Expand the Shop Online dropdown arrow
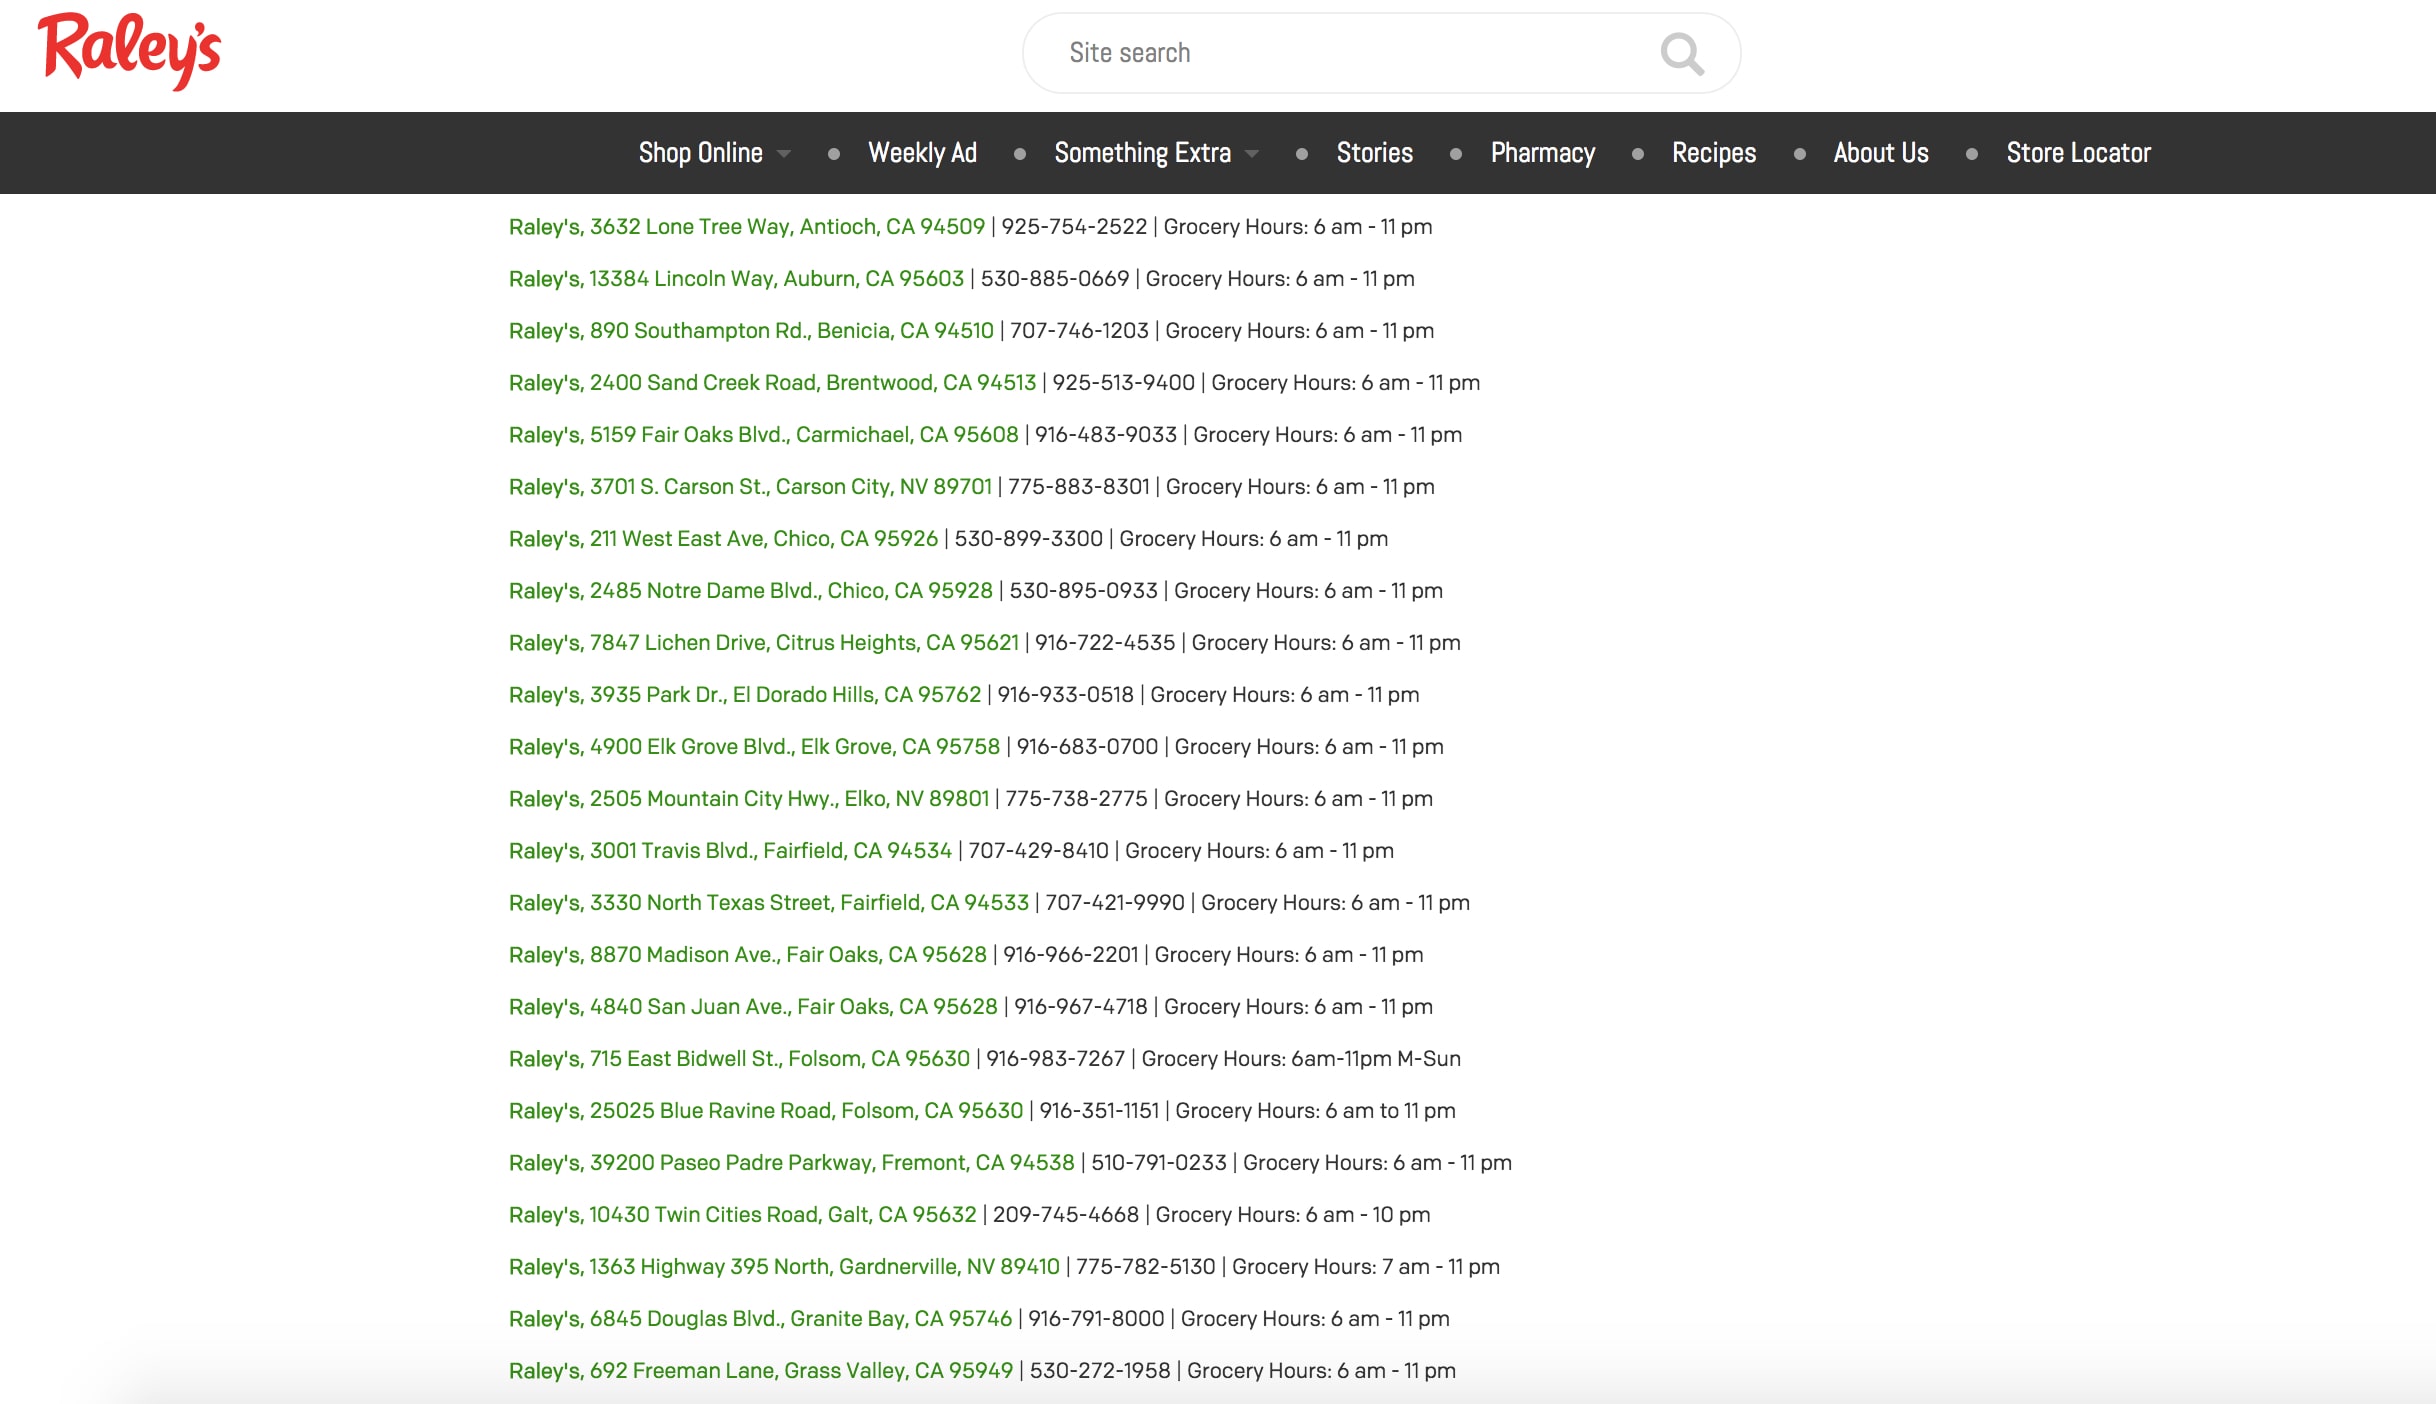Image resolution: width=2436 pixels, height=1404 pixels. point(784,154)
